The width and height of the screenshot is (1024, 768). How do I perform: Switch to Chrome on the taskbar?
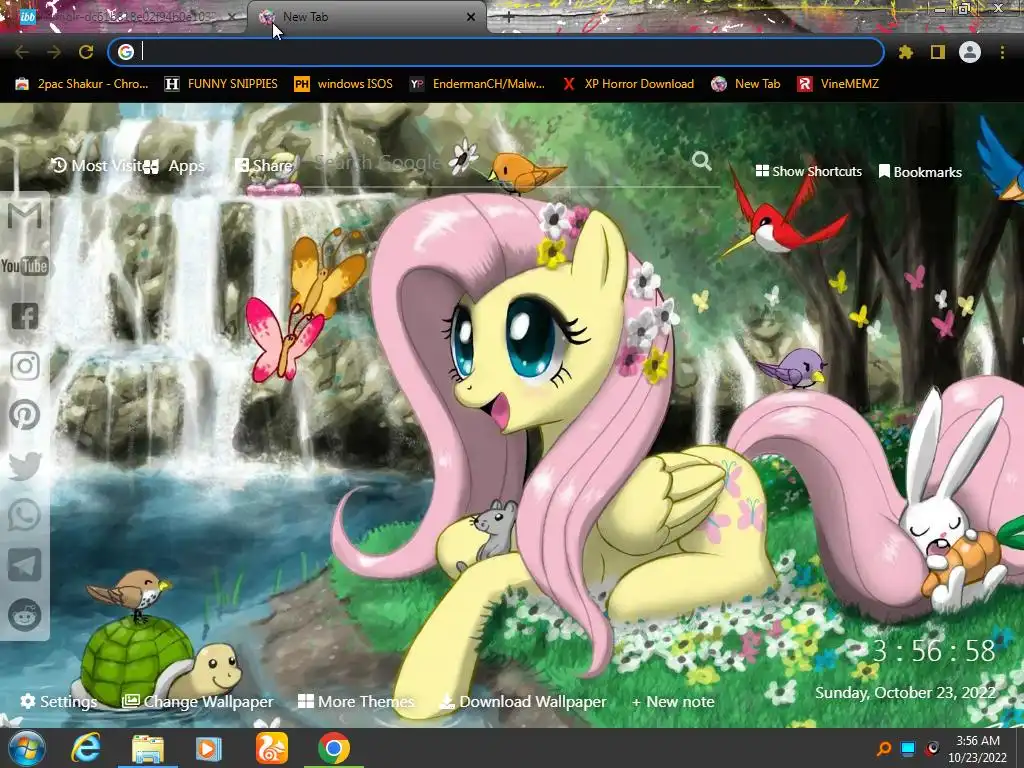(334, 748)
